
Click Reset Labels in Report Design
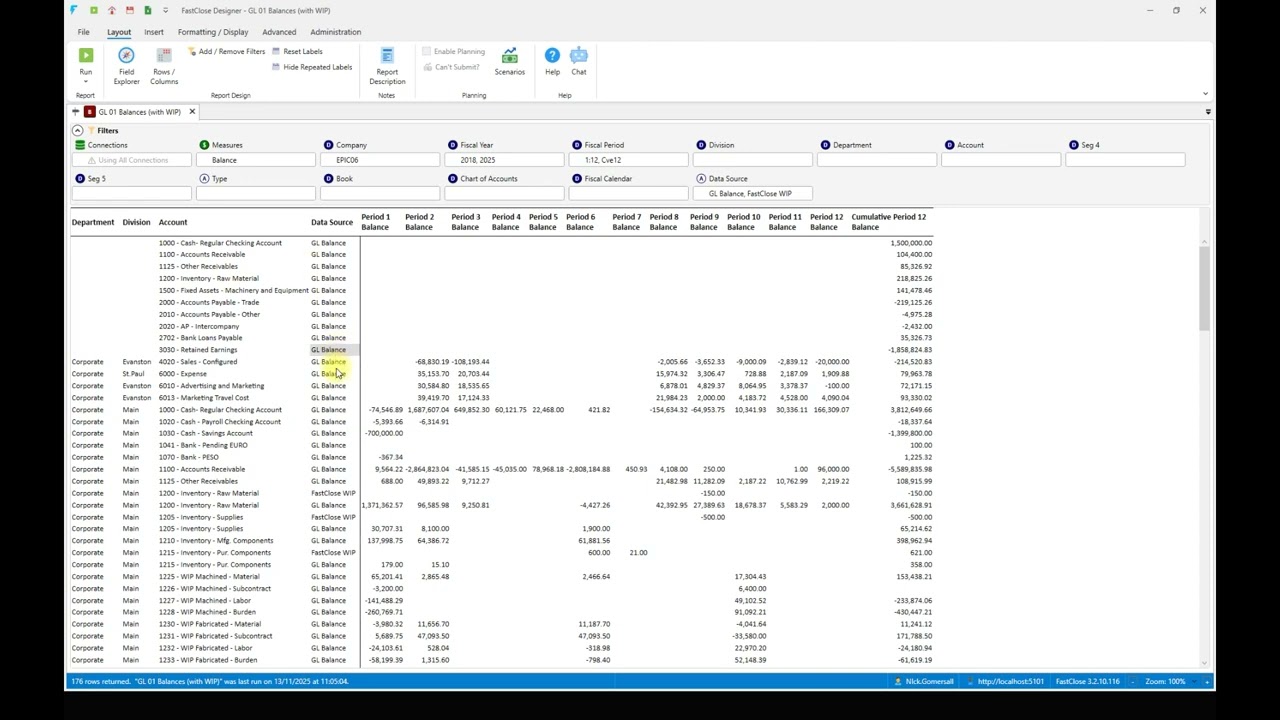click(297, 51)
